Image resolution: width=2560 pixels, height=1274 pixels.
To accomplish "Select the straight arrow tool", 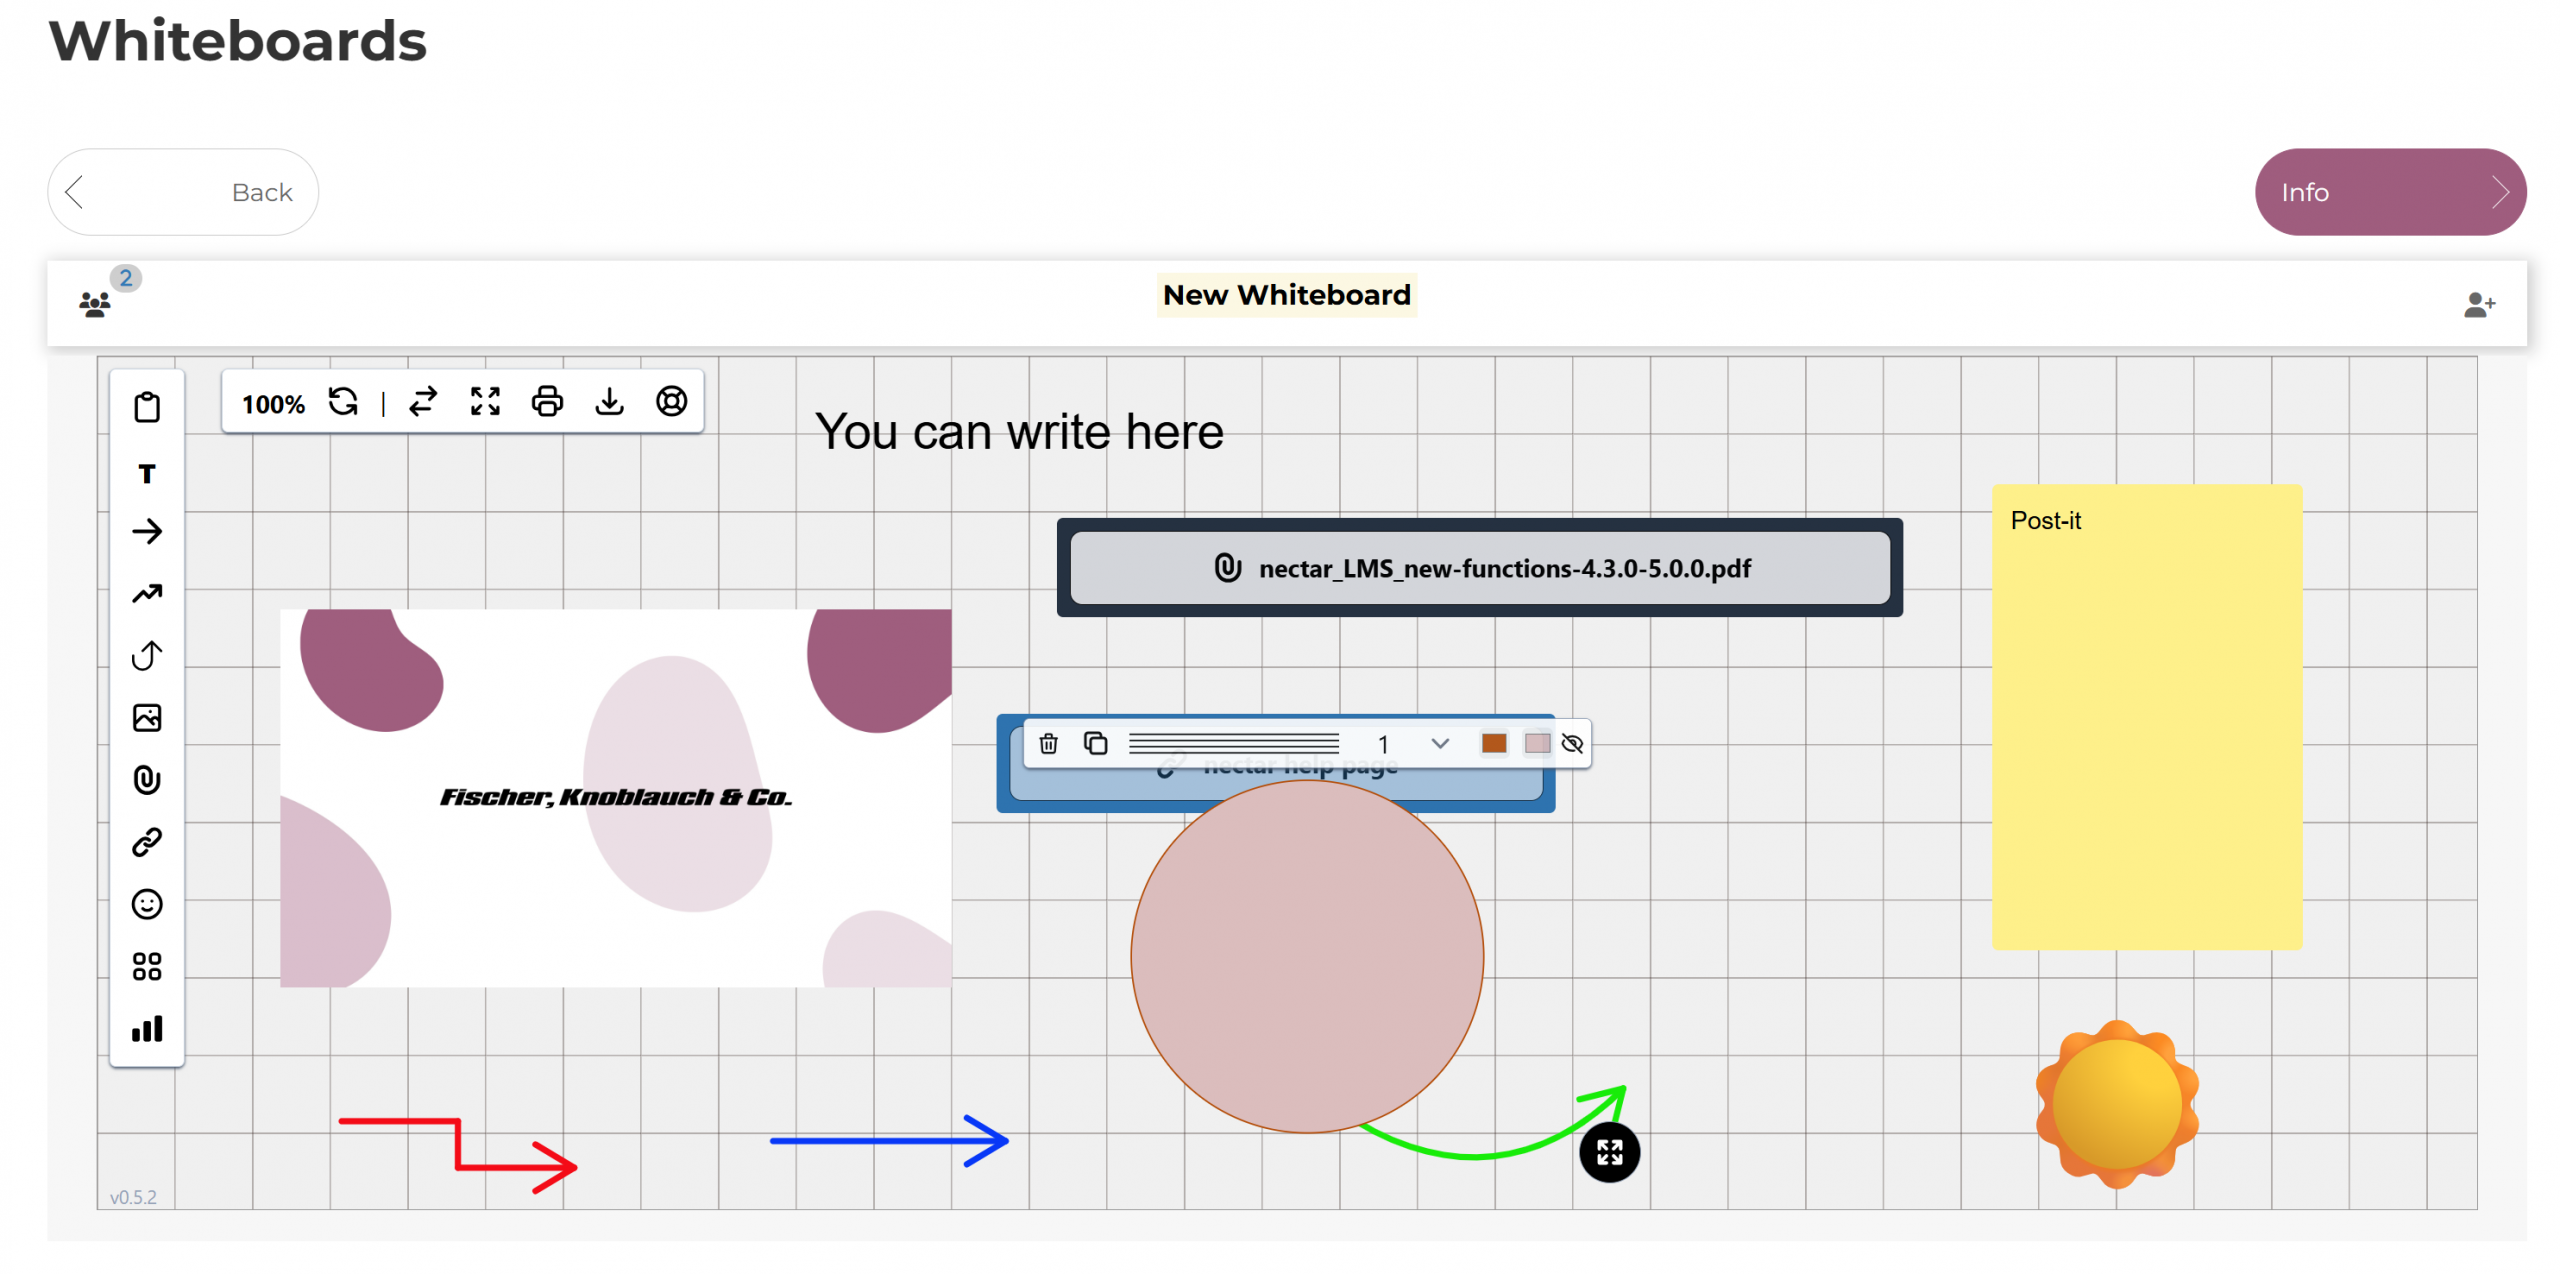I will [146, 531].
